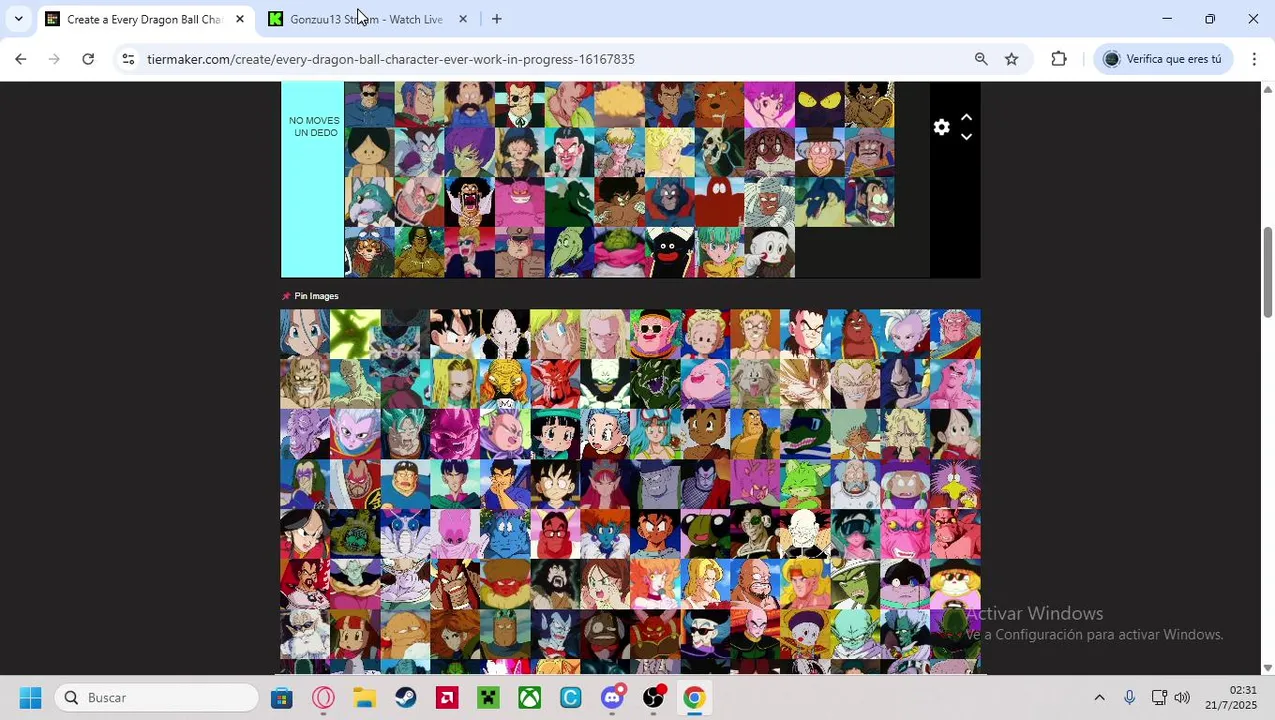Select first character thumbnail under Pin Images
The height and width of the screenshot is (720, 1275).
[305, 334]
